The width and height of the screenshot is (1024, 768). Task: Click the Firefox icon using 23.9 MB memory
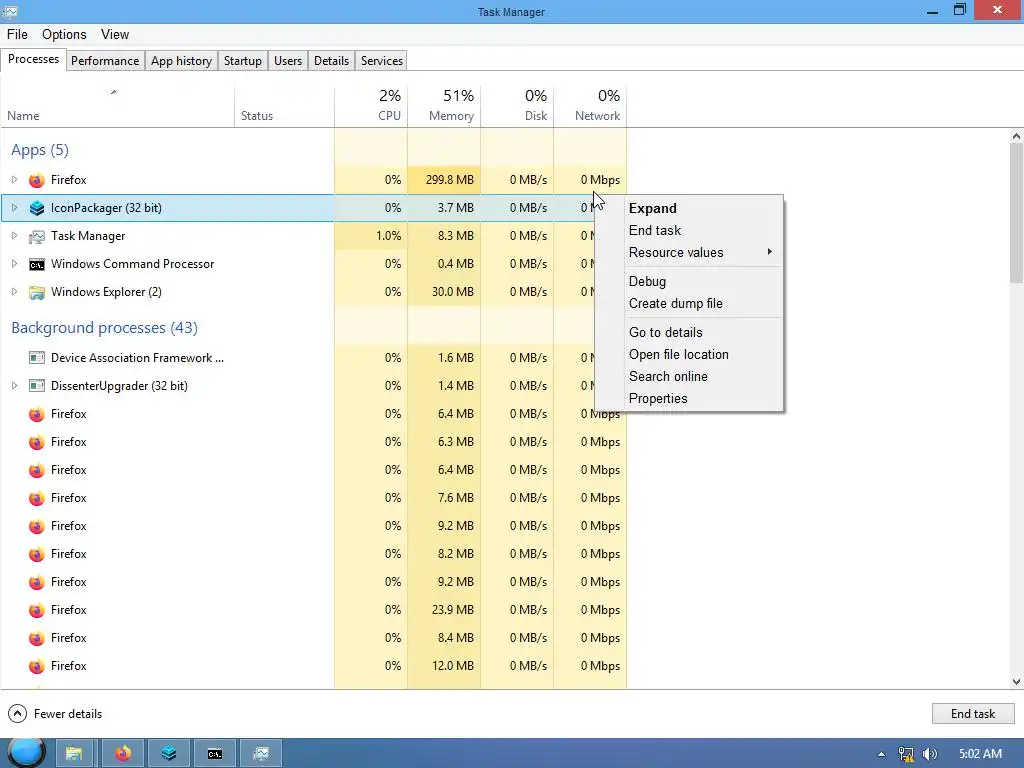(x=37, y=610)
